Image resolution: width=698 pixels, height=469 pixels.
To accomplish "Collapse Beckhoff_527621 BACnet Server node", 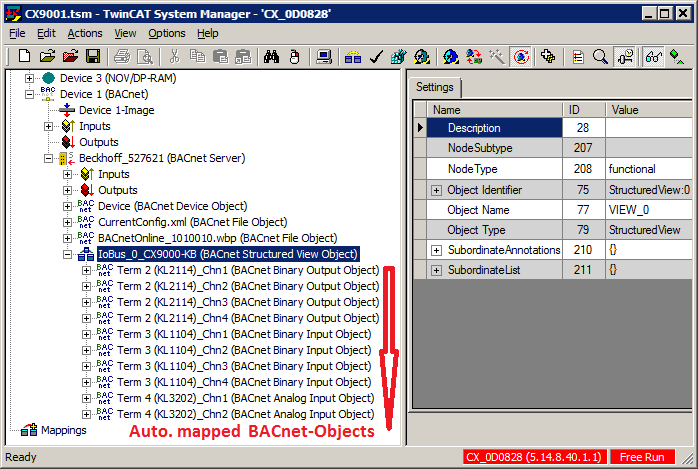I will click(x=49, y=158).
